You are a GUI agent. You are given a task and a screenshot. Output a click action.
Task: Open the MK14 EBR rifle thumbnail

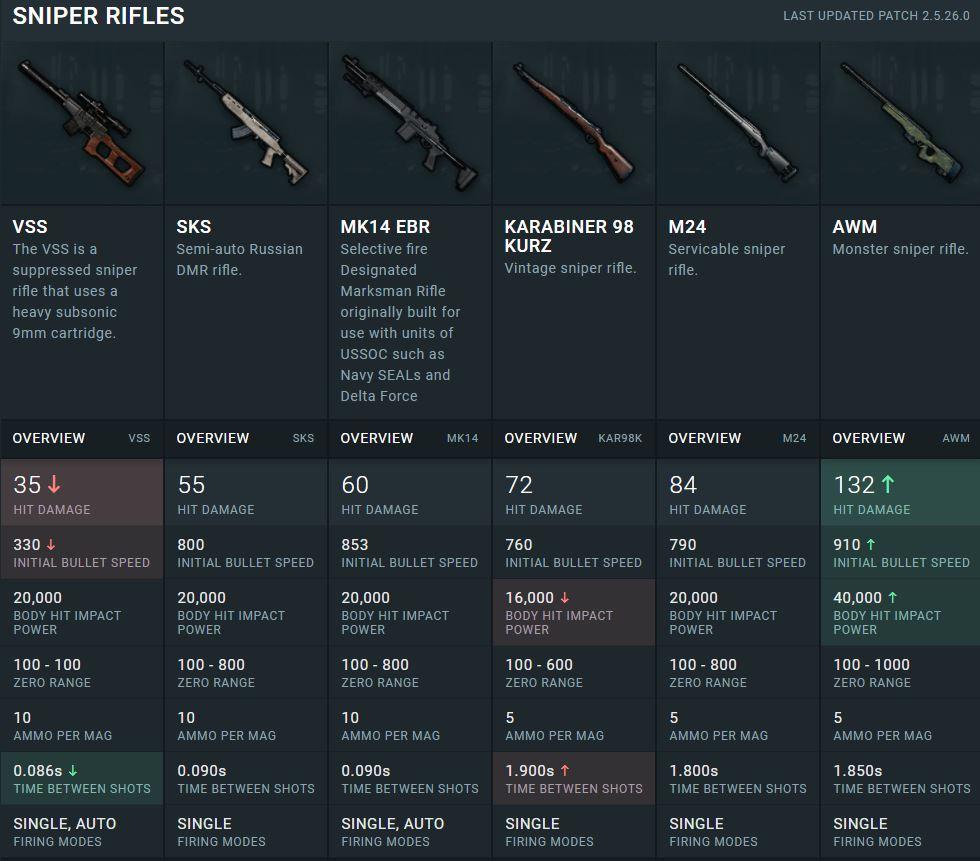[x=410, y=123]
